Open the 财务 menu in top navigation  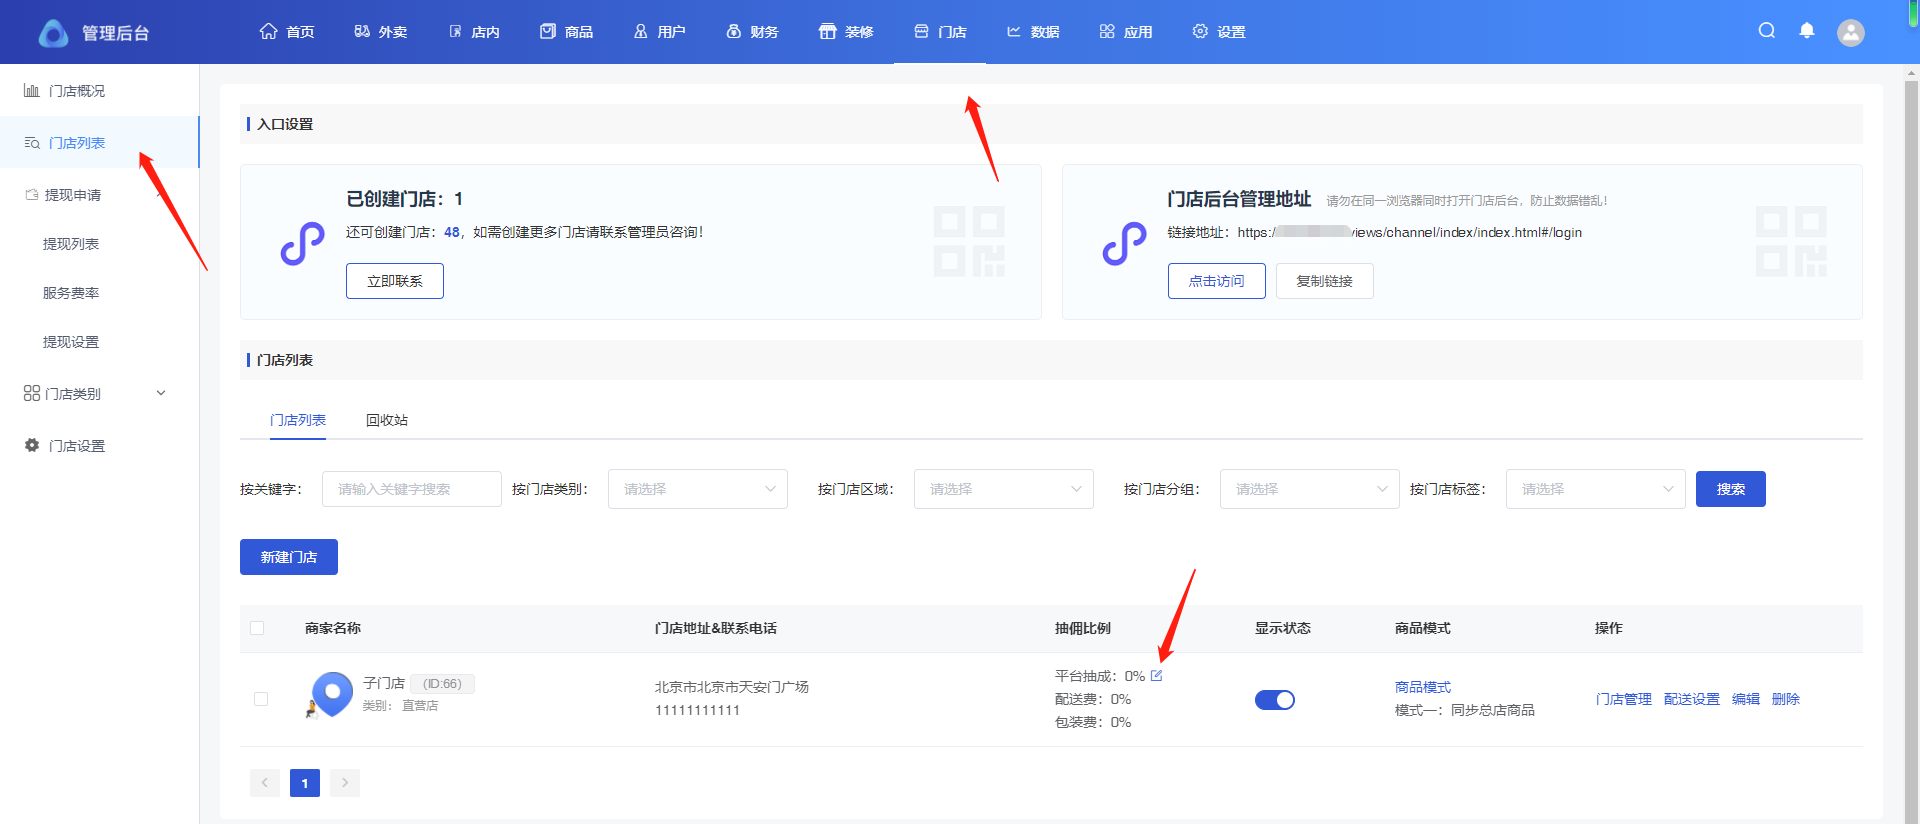click(x=752, y=32)
